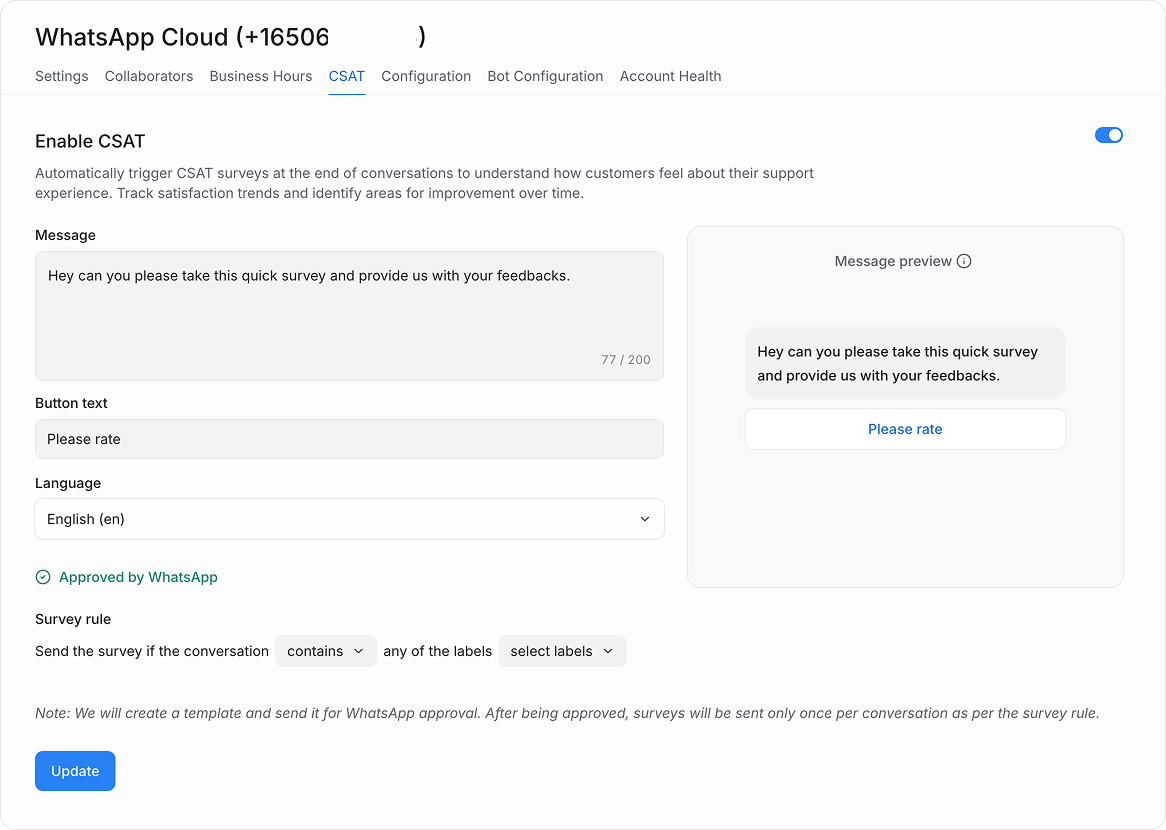Click the 'Enable CSAT' heading
Image resolution: width=1166 pixels, height=830 pixels.
(x=90, y=141)
